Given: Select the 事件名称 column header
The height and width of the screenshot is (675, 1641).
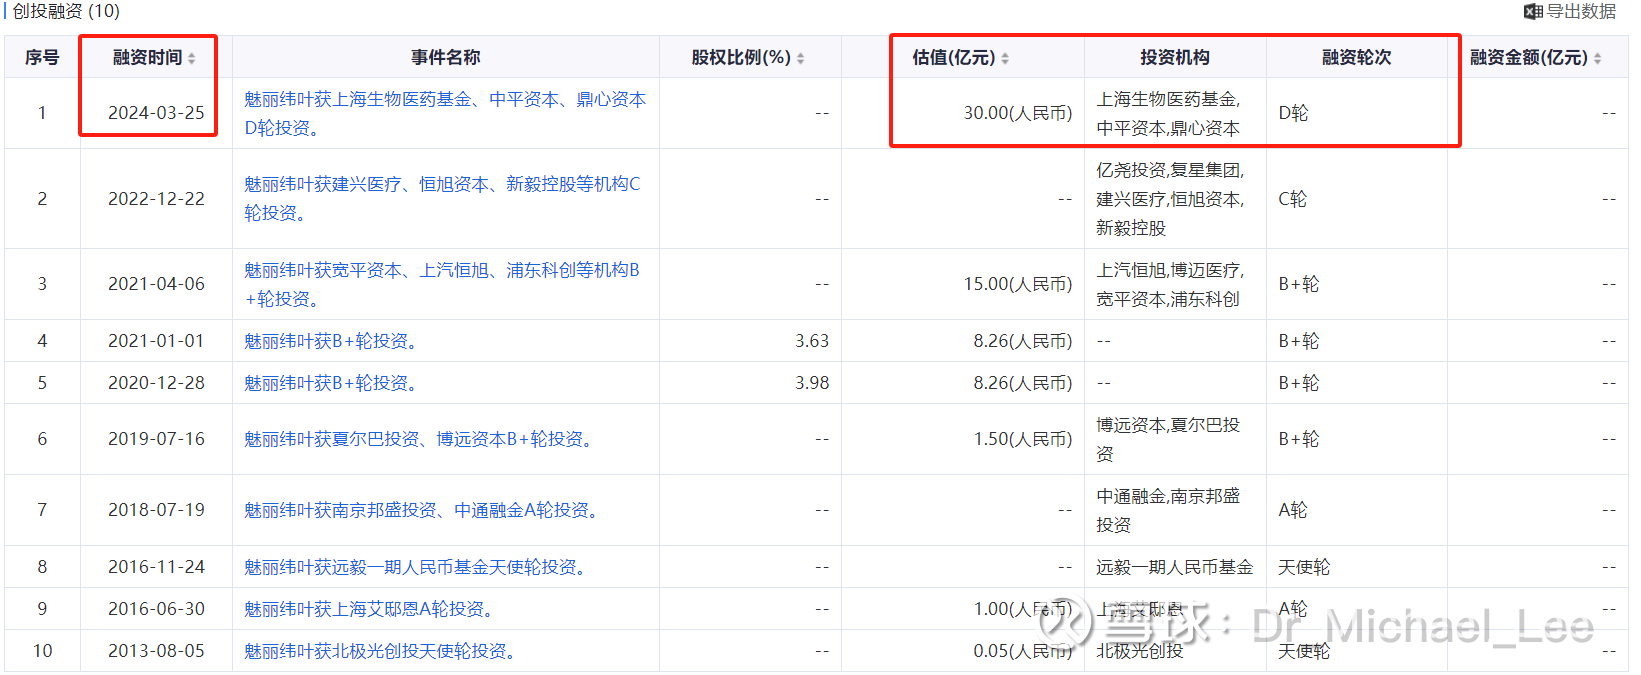Looking at the screenshot, I should (446, 57).
